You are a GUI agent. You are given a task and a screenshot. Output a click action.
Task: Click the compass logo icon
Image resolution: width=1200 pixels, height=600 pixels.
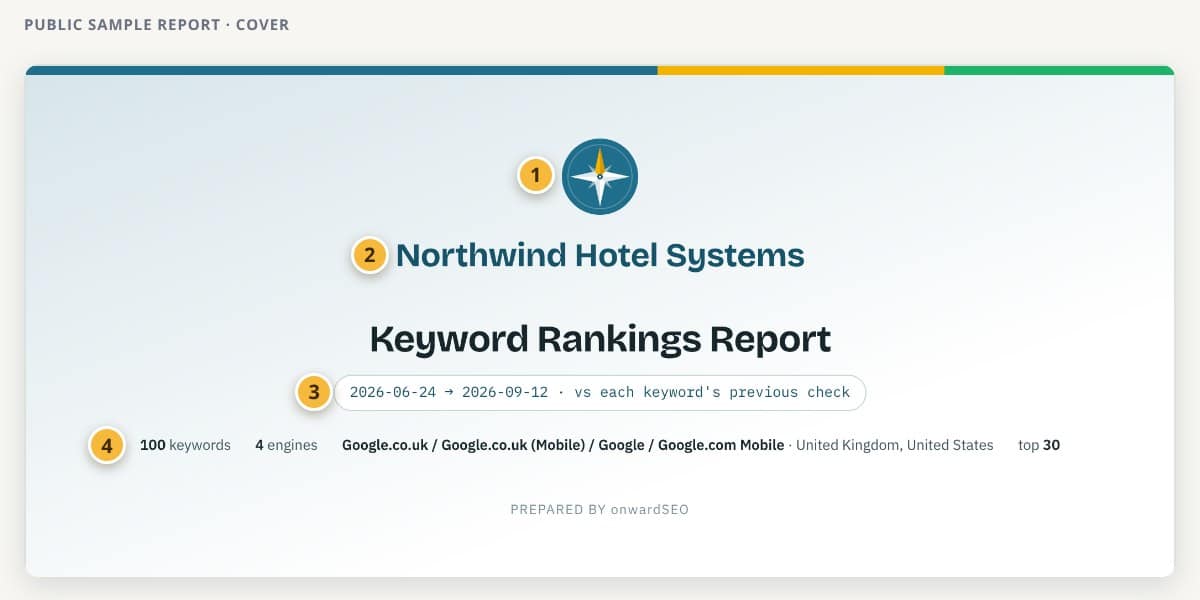click(x=600, y=177)
